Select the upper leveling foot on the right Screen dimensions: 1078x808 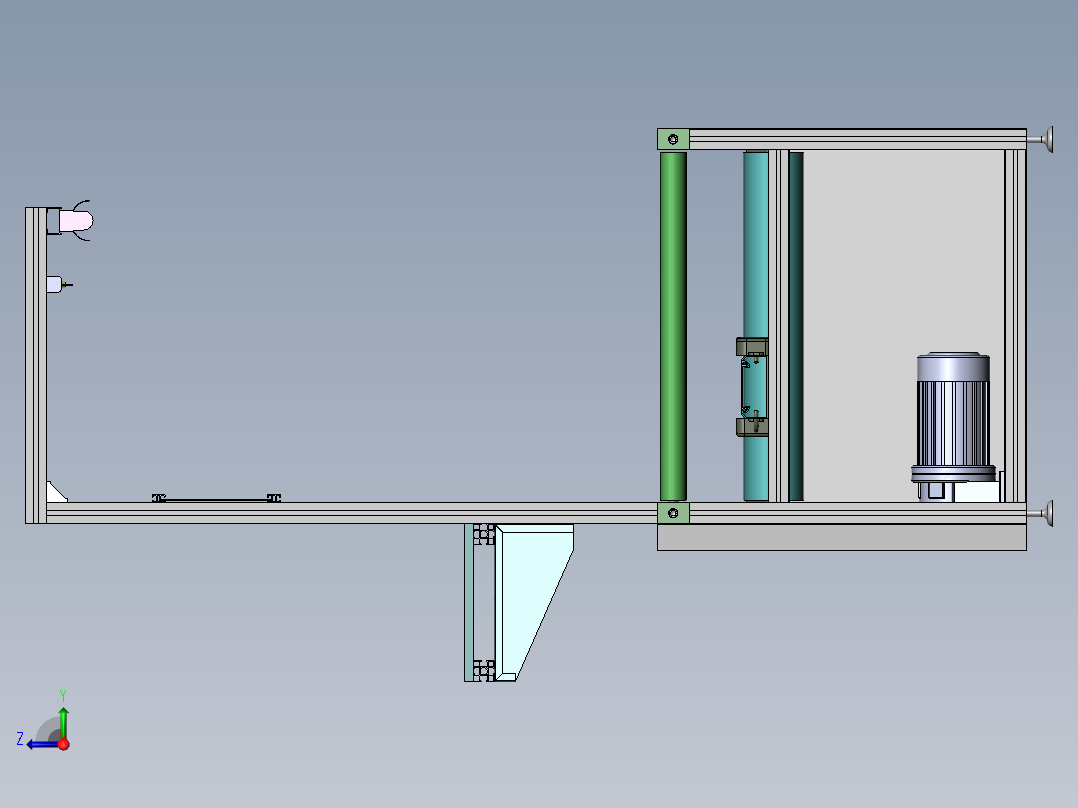pos(1041,140)
